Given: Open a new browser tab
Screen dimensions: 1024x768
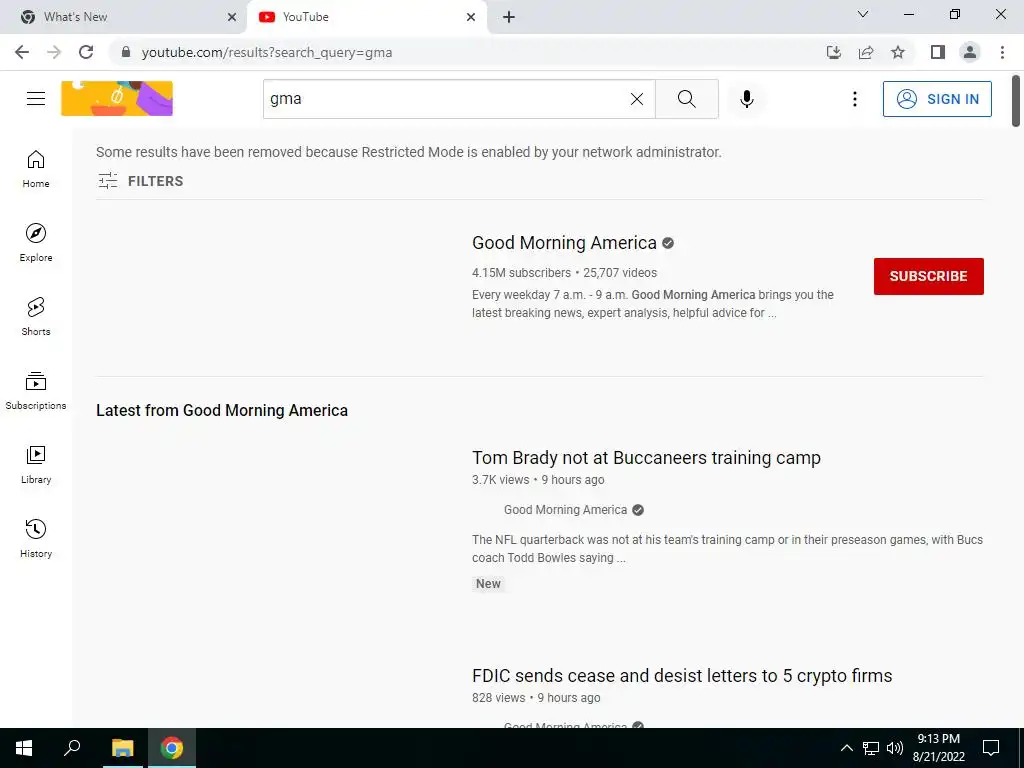Looking at the screenshot, I should click(509, 17).
